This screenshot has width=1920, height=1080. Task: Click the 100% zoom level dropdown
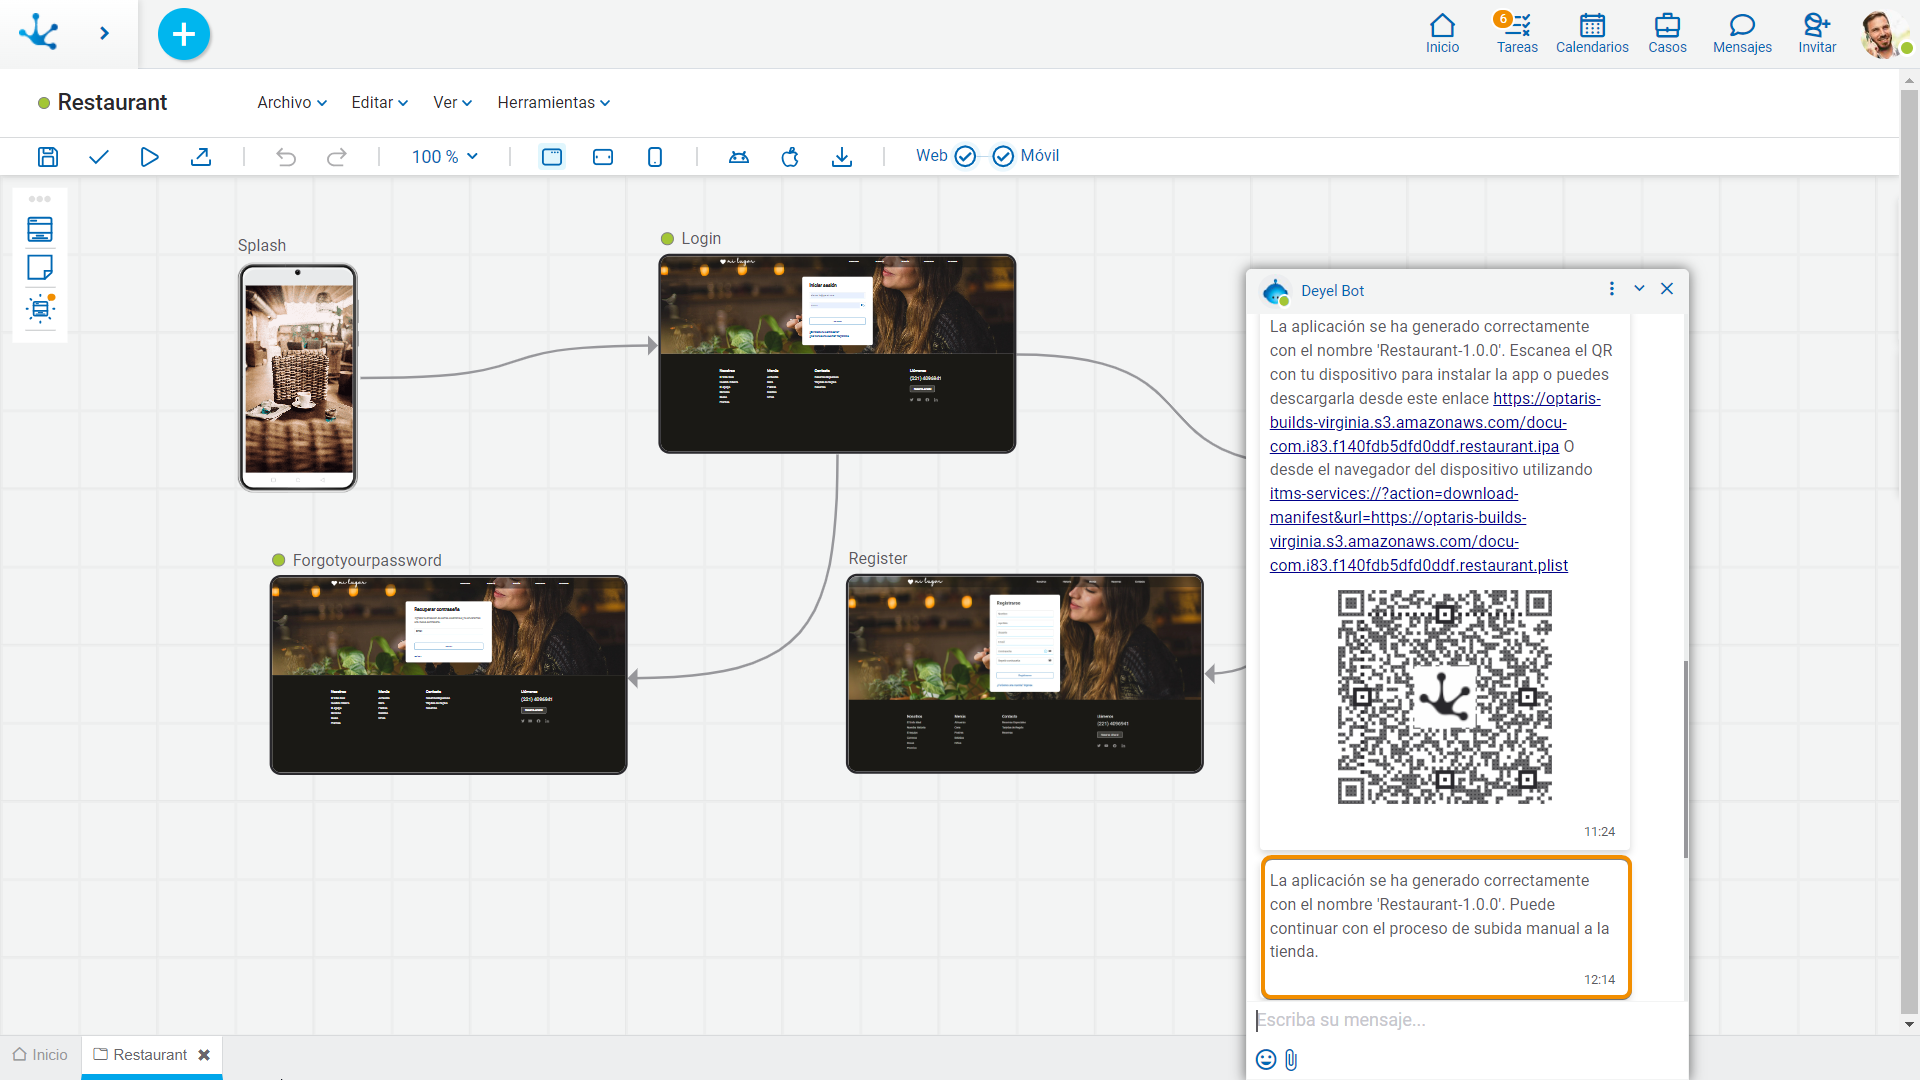click(443, 156)
